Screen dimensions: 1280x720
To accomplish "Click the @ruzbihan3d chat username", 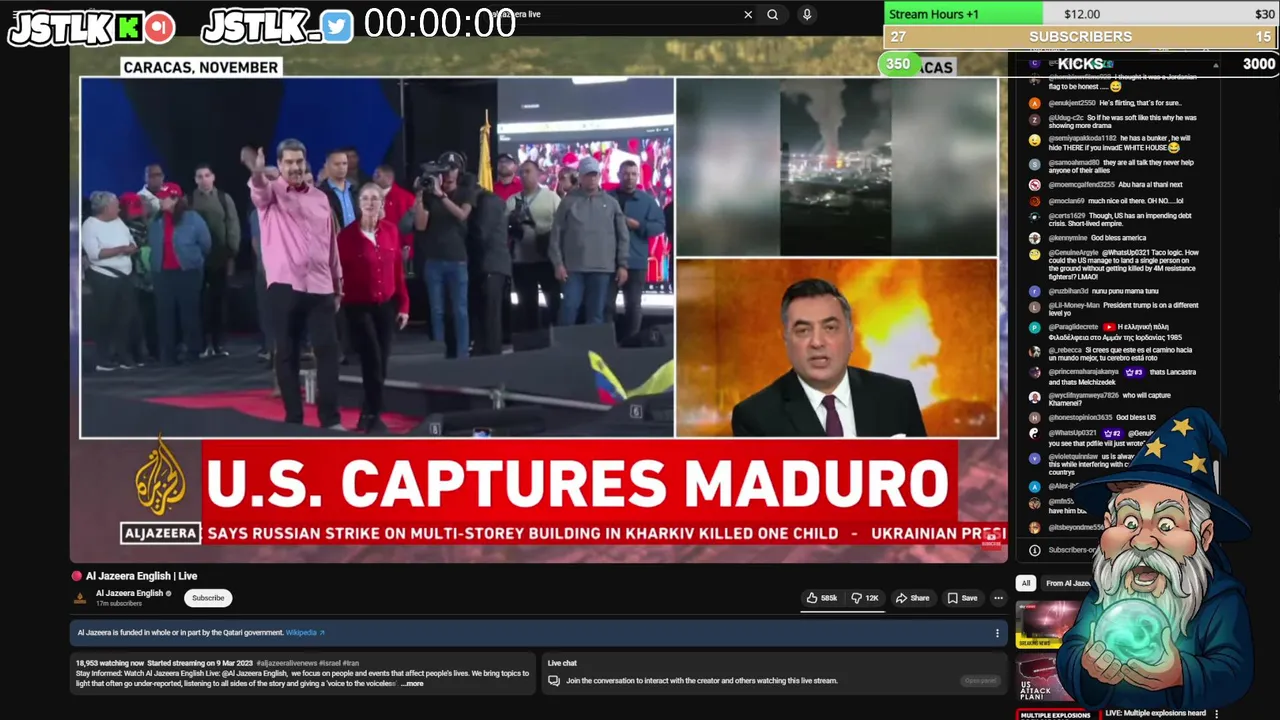I will click(1068, 291).
